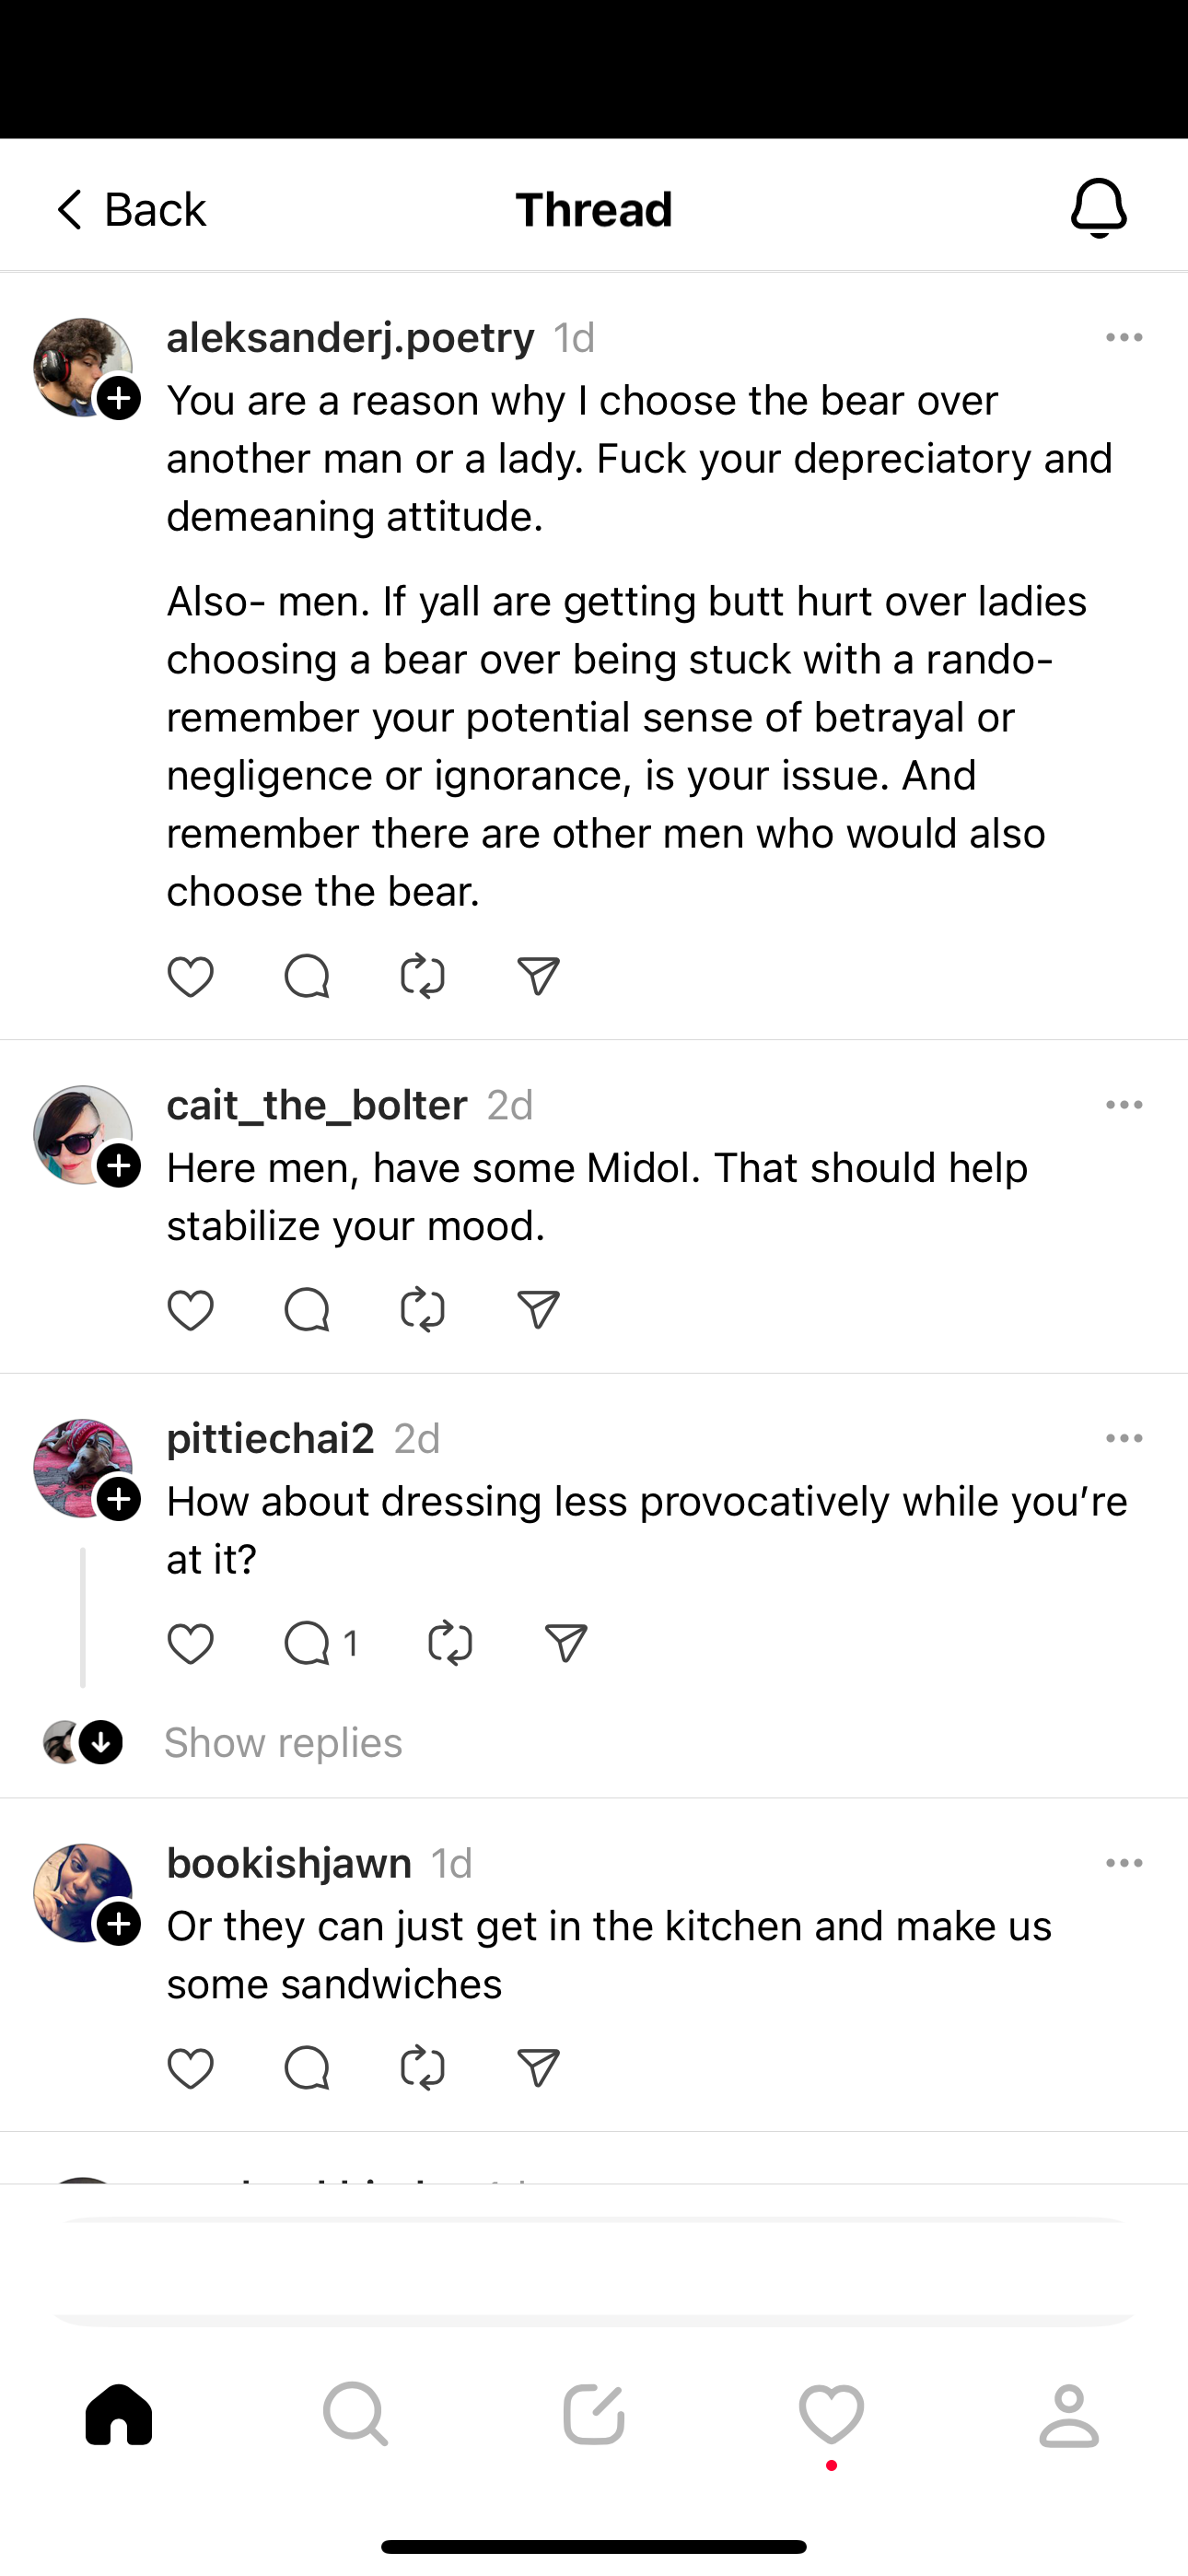Open more options for aleksanderj.poetry's post
This screenshot has width=1188, height=2576.
point(1124,338)
